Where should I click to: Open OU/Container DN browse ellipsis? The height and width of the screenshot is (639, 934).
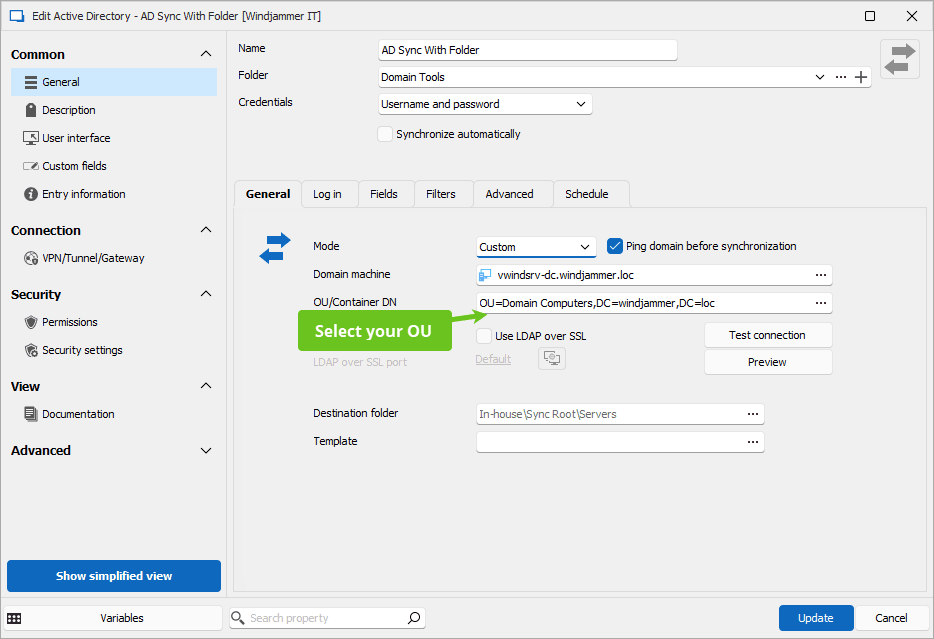[x=820, y=303]
